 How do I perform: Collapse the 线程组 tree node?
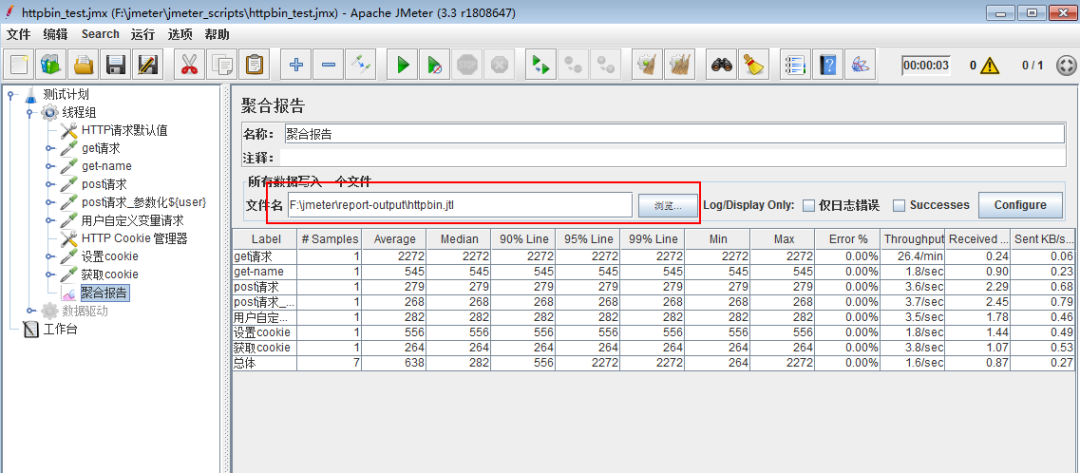click(x=30, y=113)
